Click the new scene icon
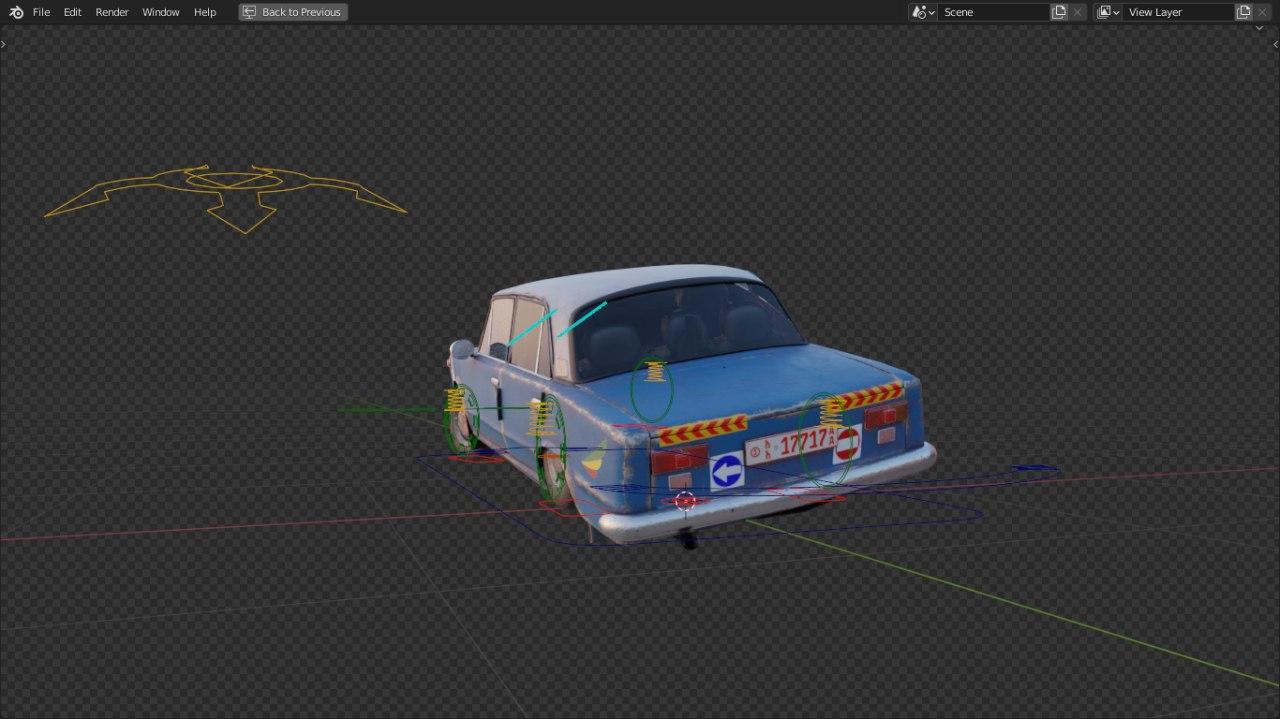 coord(1059,12)
